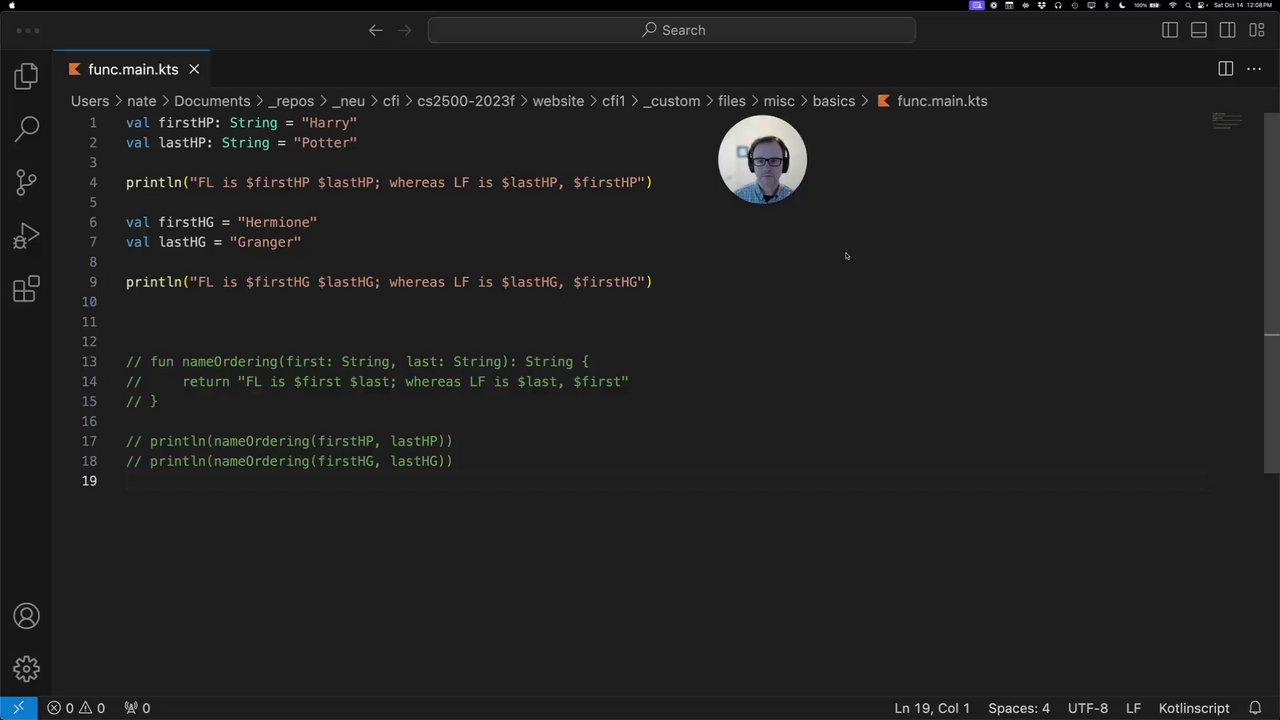1280x720 pixels.
Task: Change language mode from Kotlinscript
Action: [1194, 708]
